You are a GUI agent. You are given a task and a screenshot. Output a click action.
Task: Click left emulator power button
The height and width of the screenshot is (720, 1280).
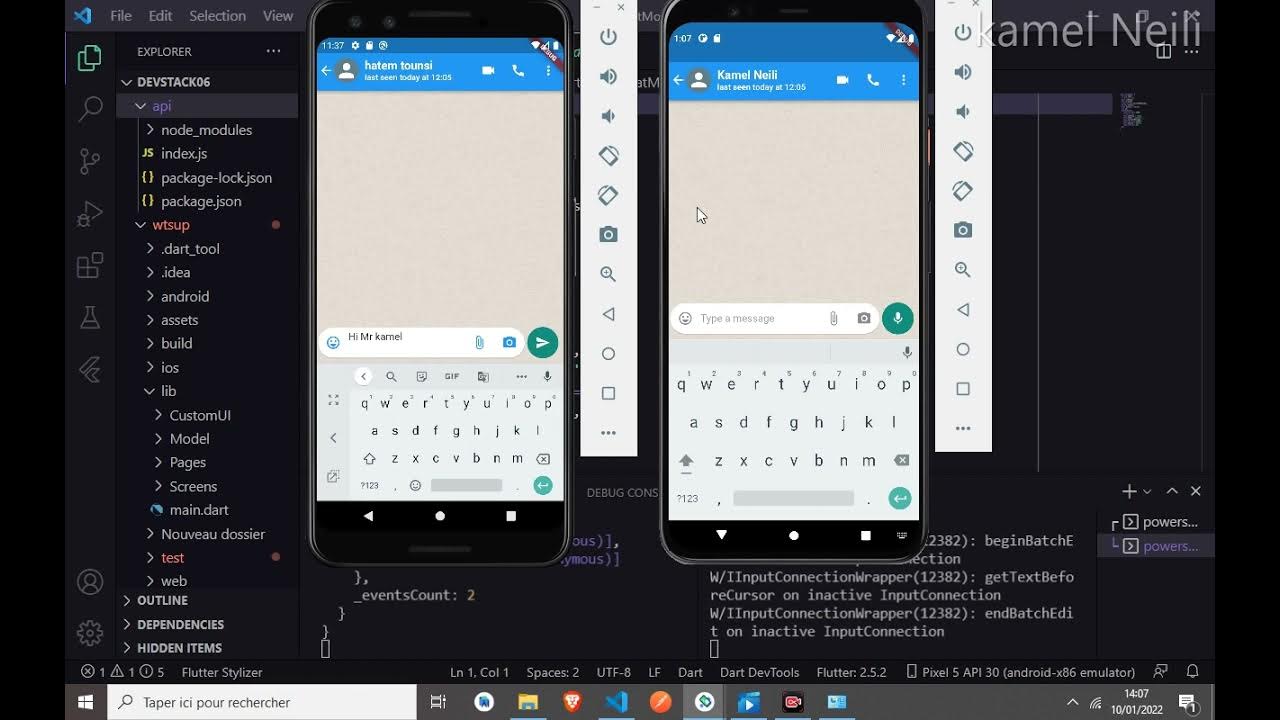tap(608, 37)
